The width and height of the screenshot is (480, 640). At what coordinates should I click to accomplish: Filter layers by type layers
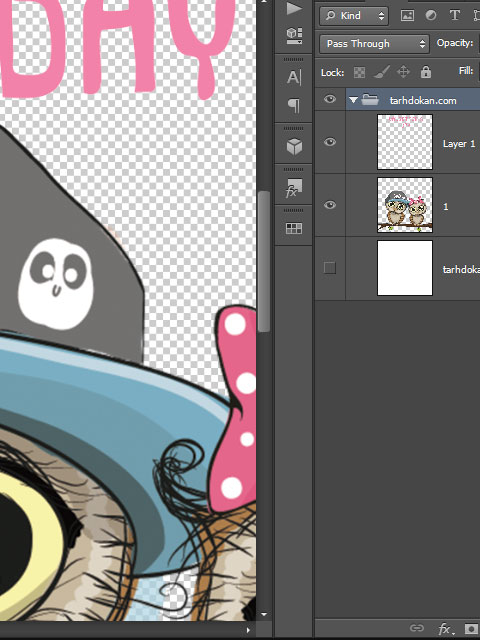(x=454, y=16)
